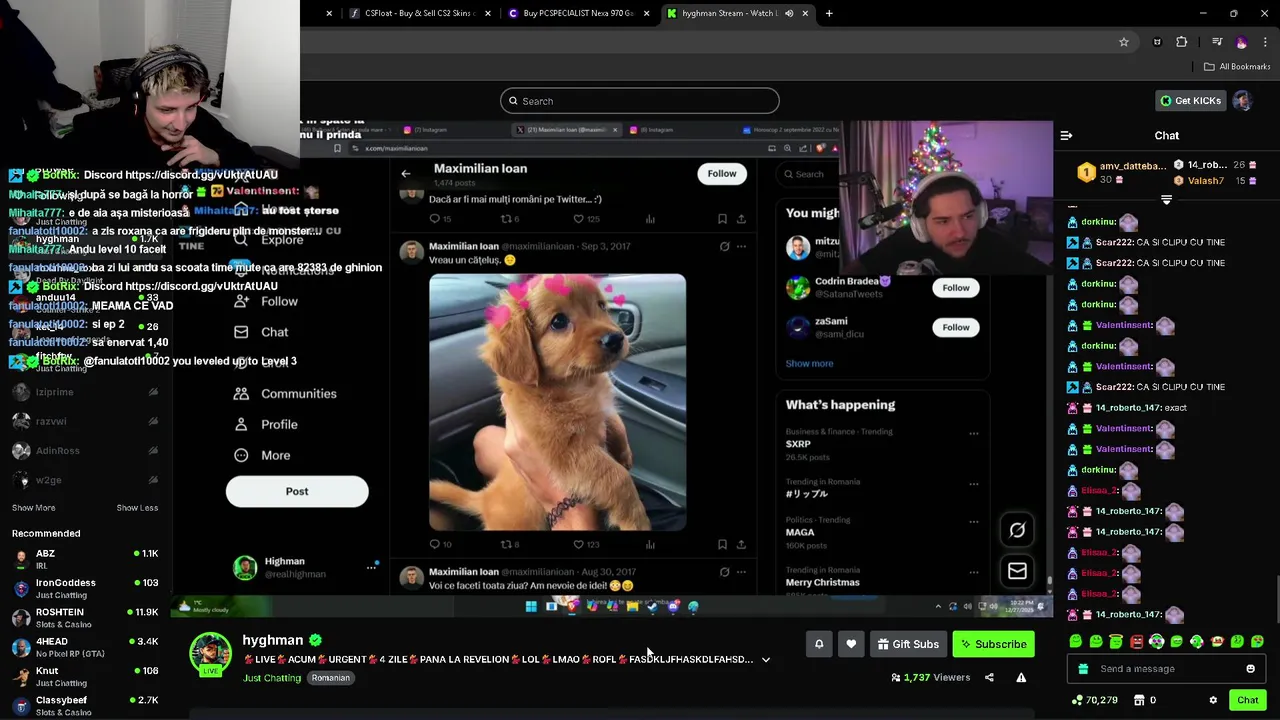Open the Twitter Post button

coord(297,491)
